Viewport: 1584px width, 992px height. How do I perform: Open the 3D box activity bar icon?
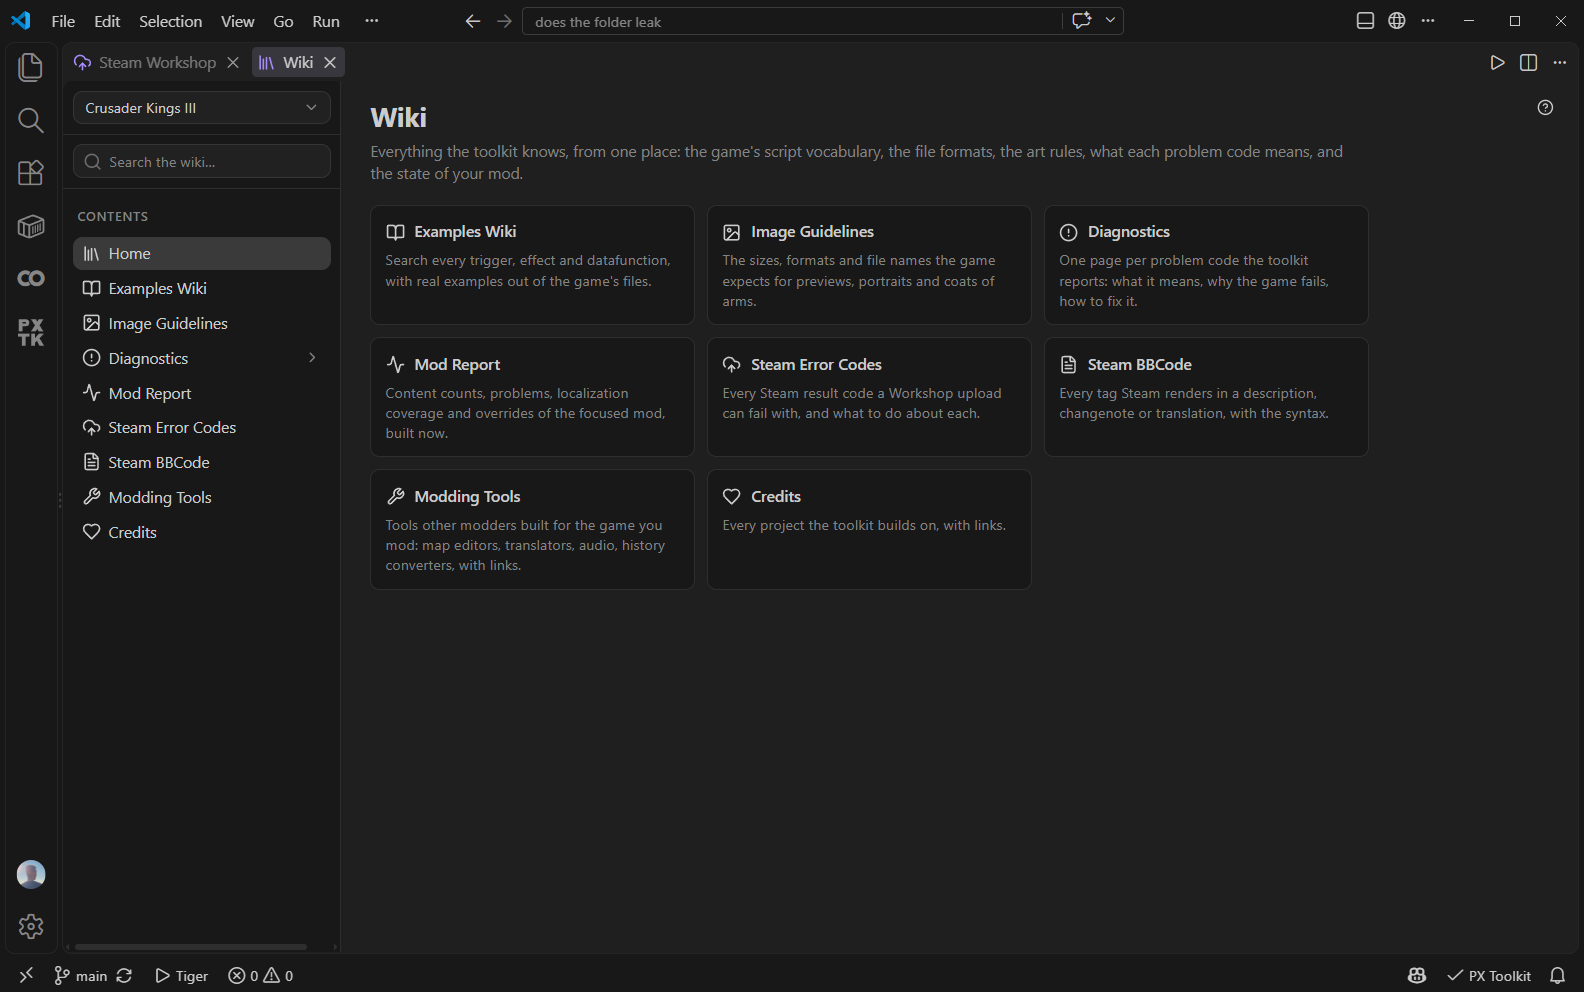tap(31, 227)
